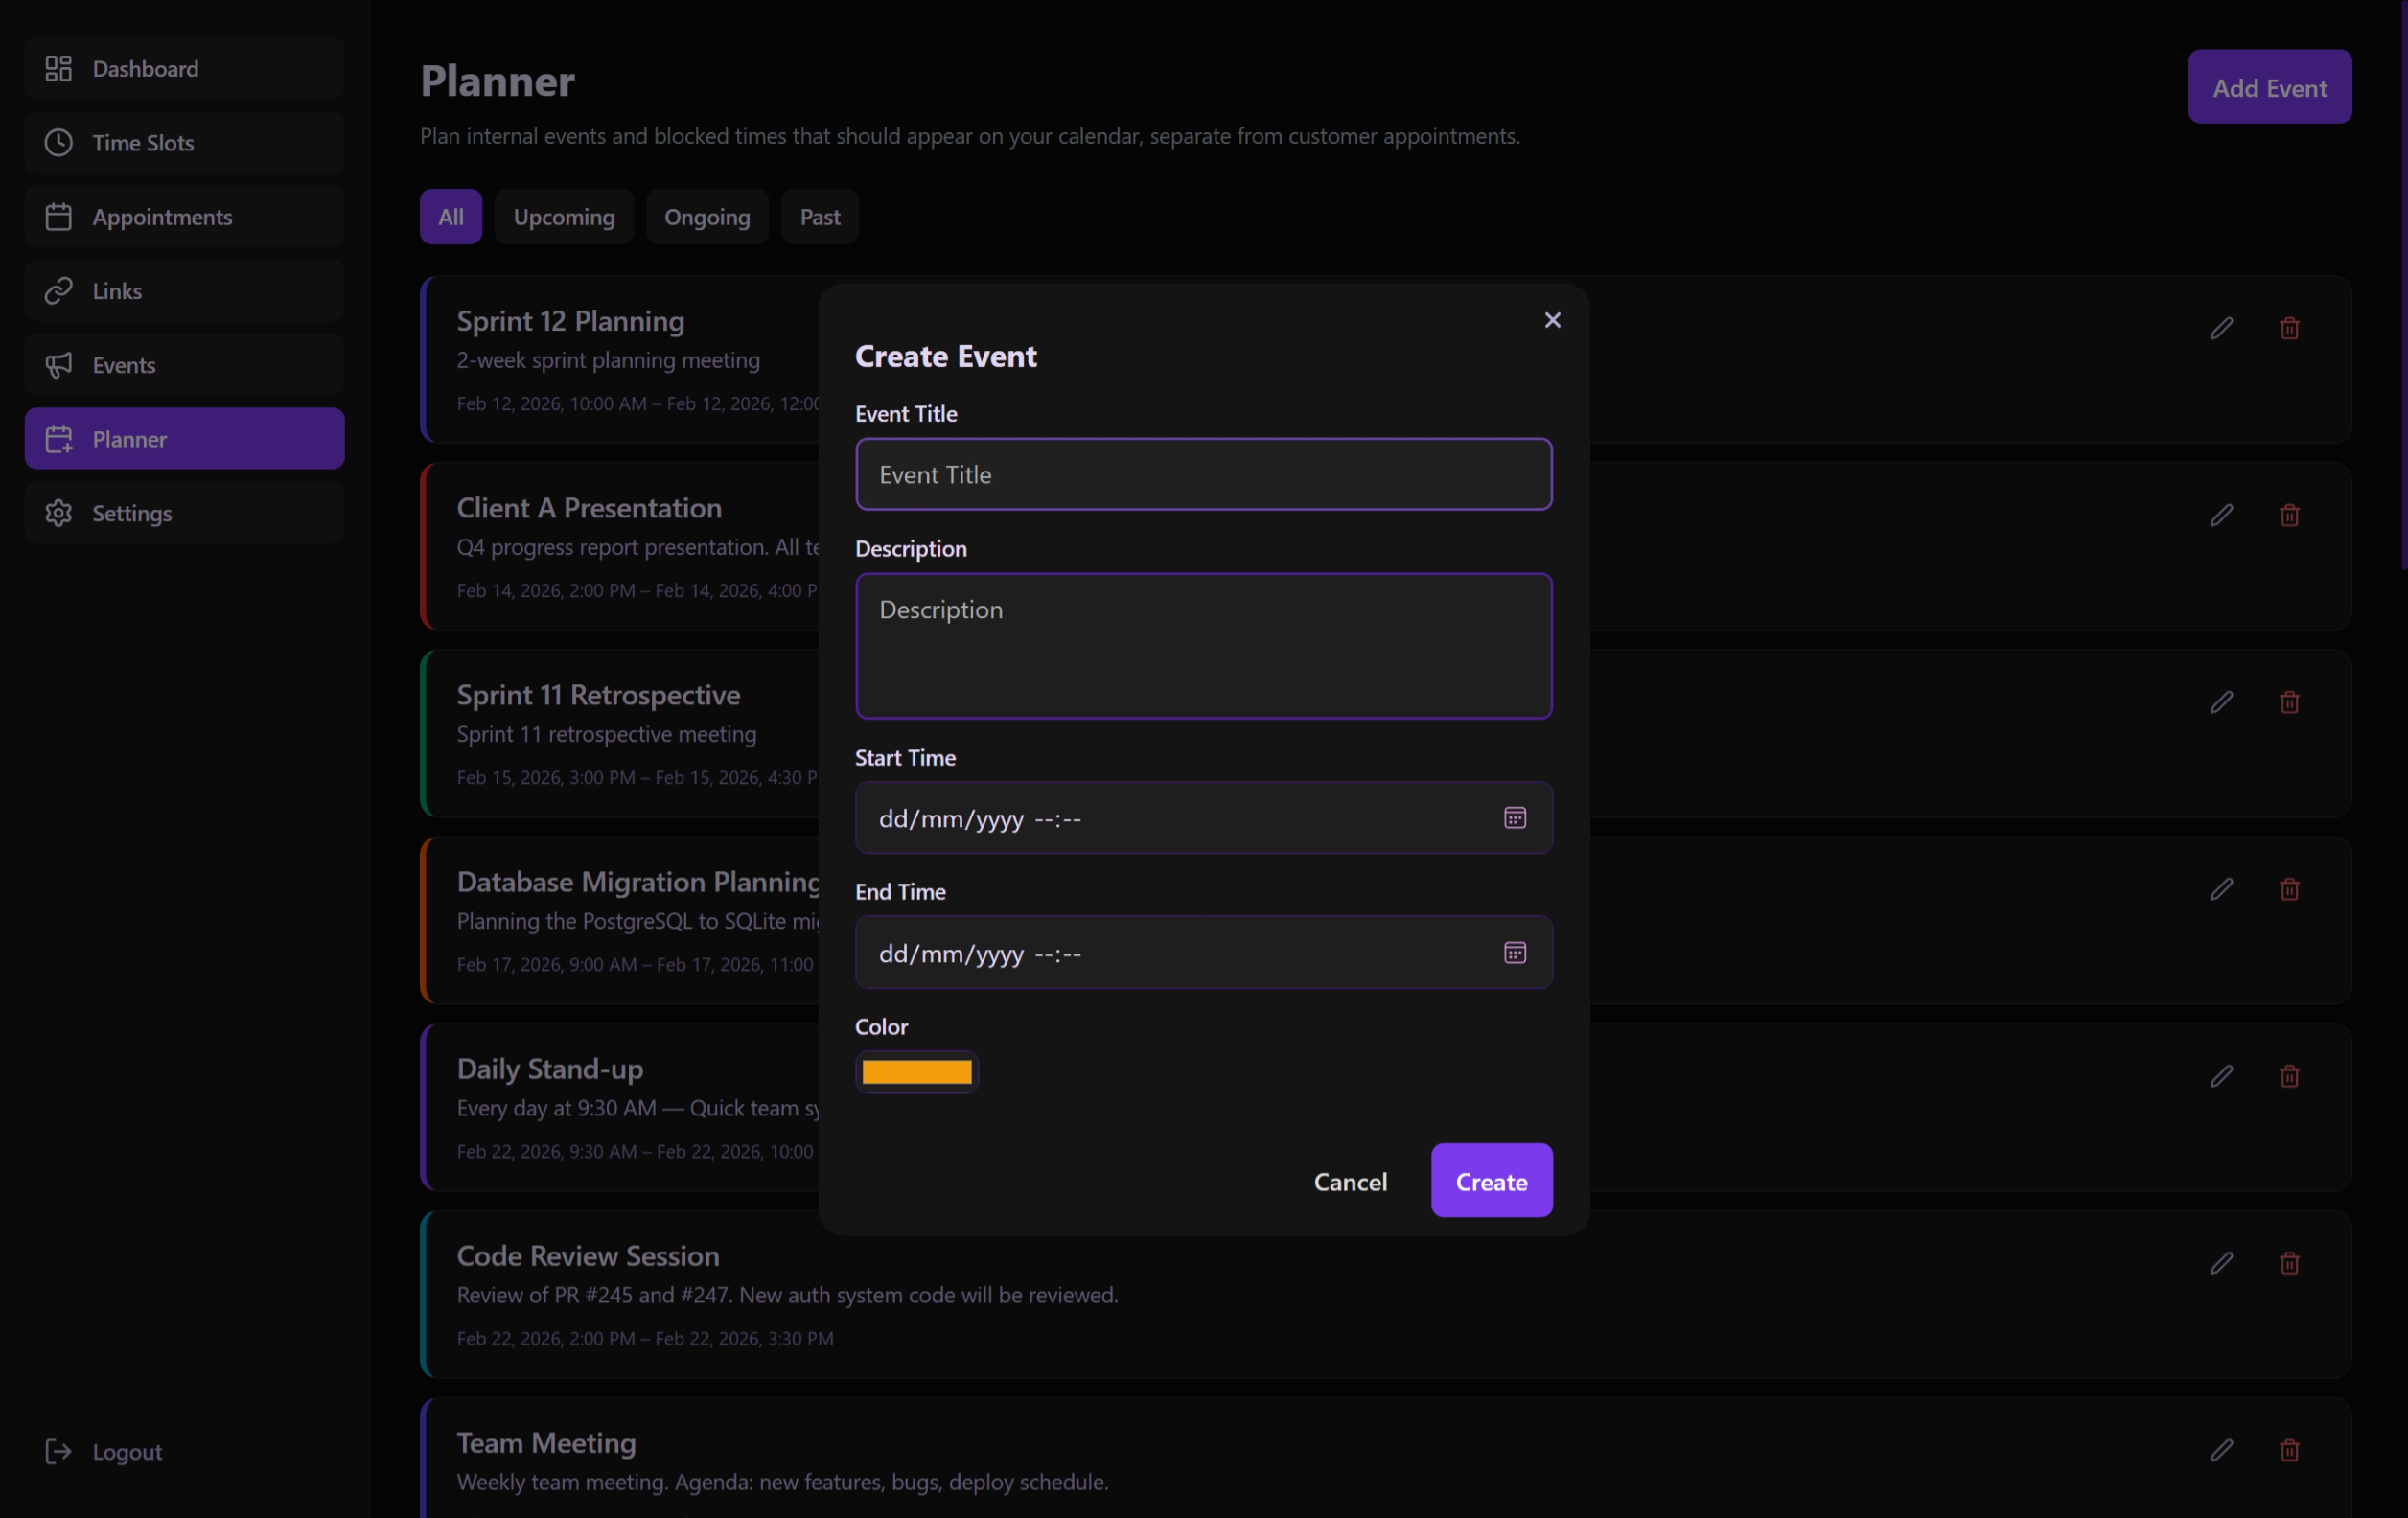2408x1518 pixels.
Task: Select the megaphone icon for Events
Action: click(59, 365)
